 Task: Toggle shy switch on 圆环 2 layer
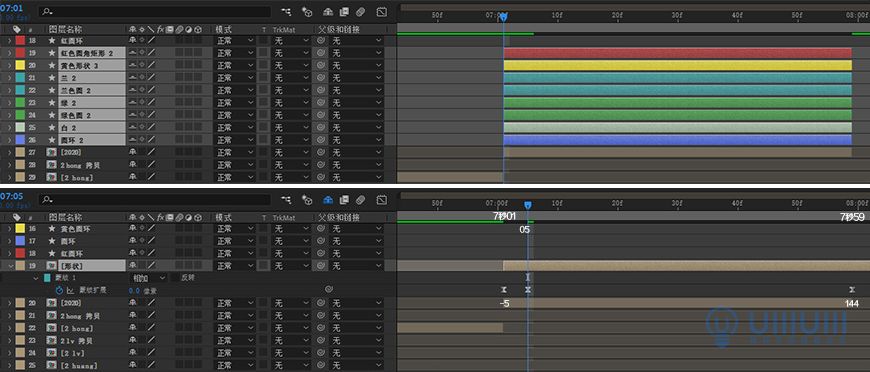tap(133, 140)
